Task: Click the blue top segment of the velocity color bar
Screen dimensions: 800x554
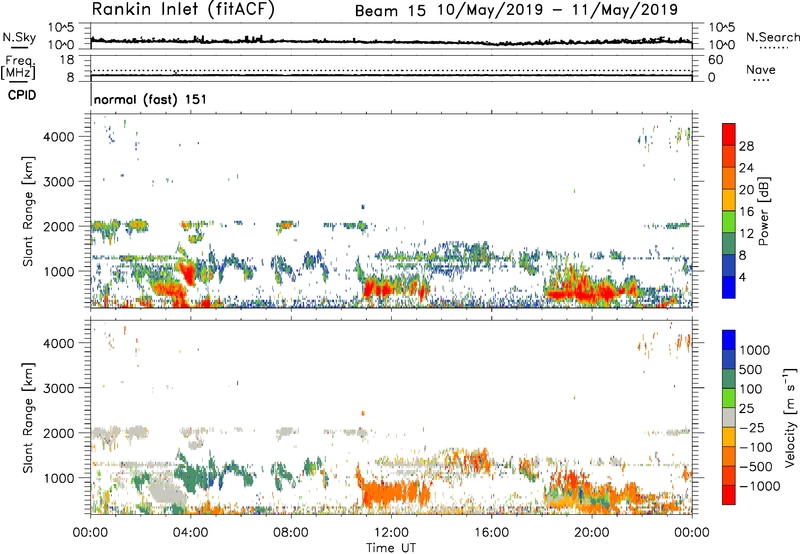Action: [x=729, y=340]
